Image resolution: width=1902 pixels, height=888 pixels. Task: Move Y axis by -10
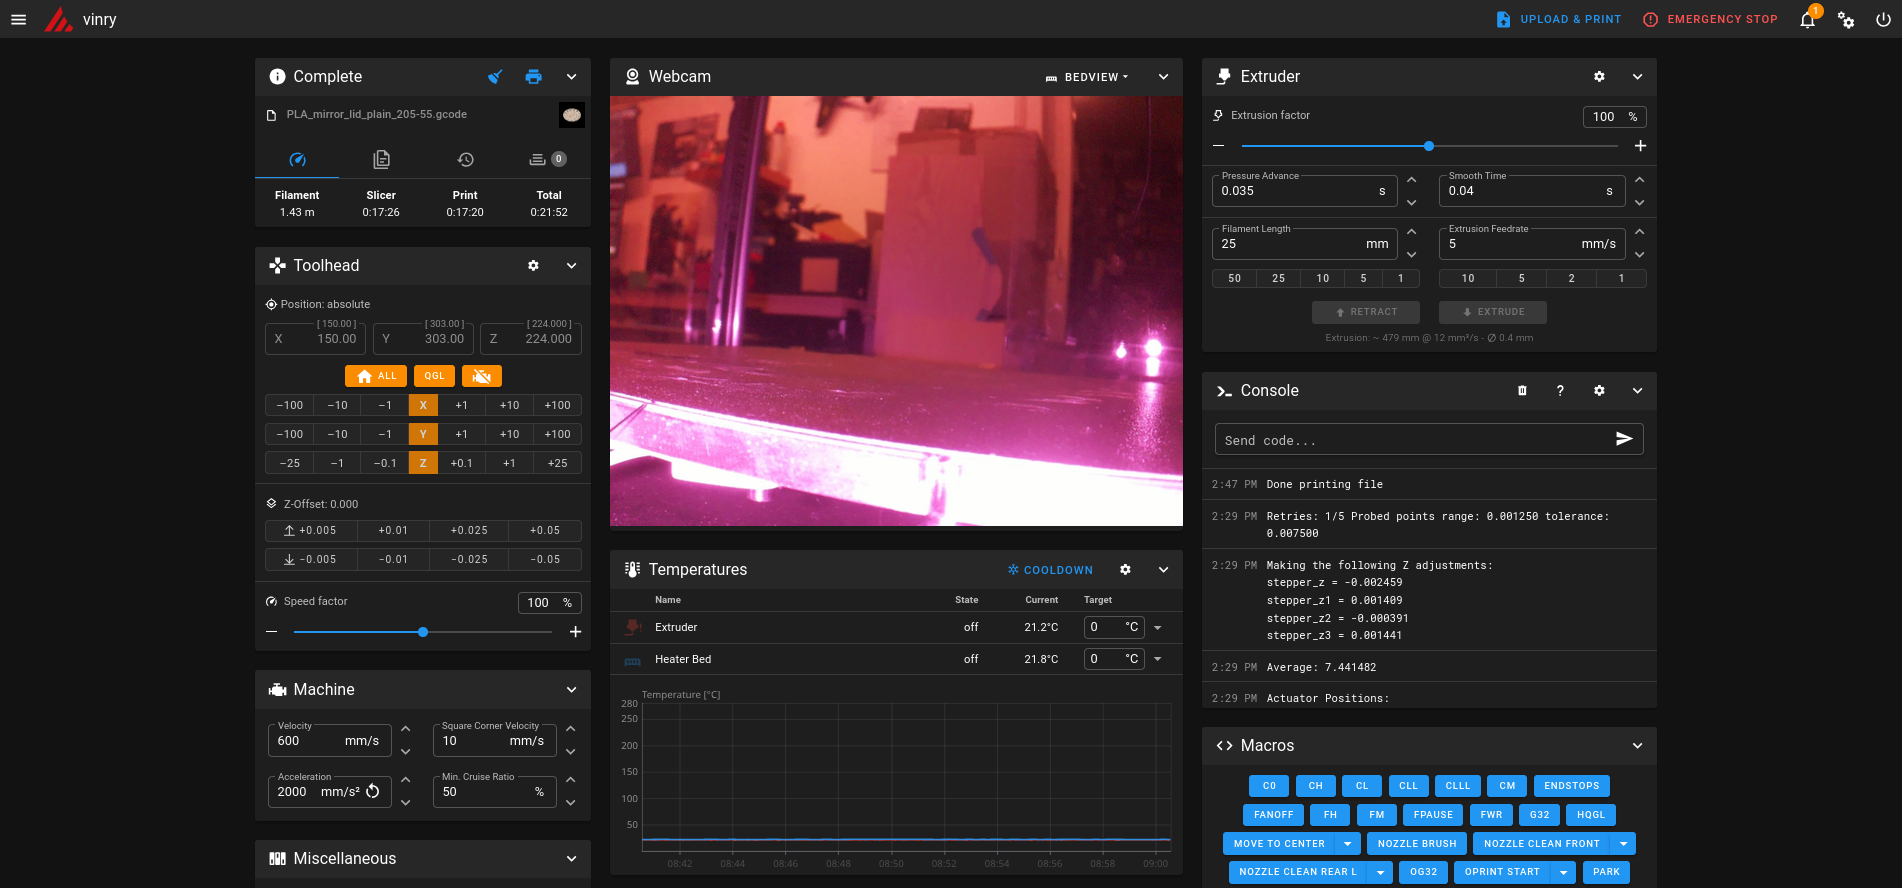[338, 434]
